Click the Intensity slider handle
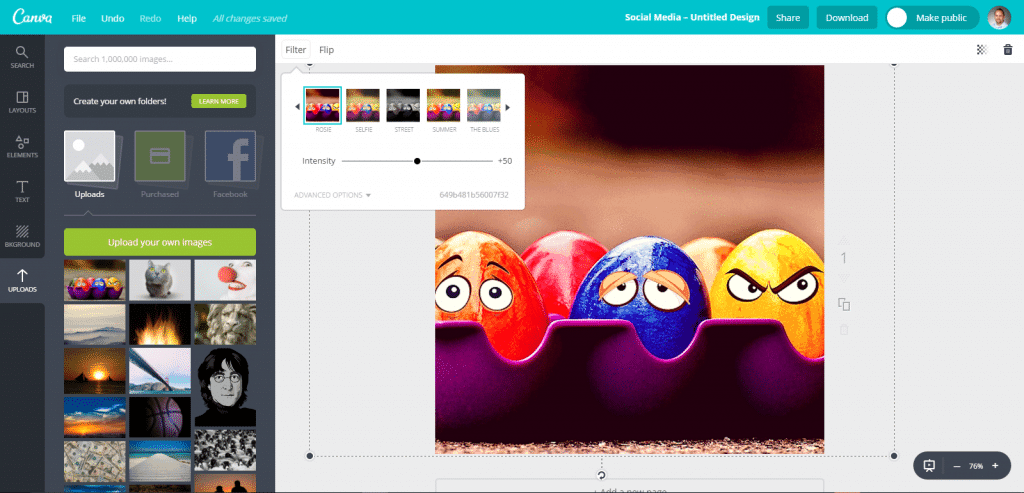This screenshot has height=493, width=1024. 417,161
